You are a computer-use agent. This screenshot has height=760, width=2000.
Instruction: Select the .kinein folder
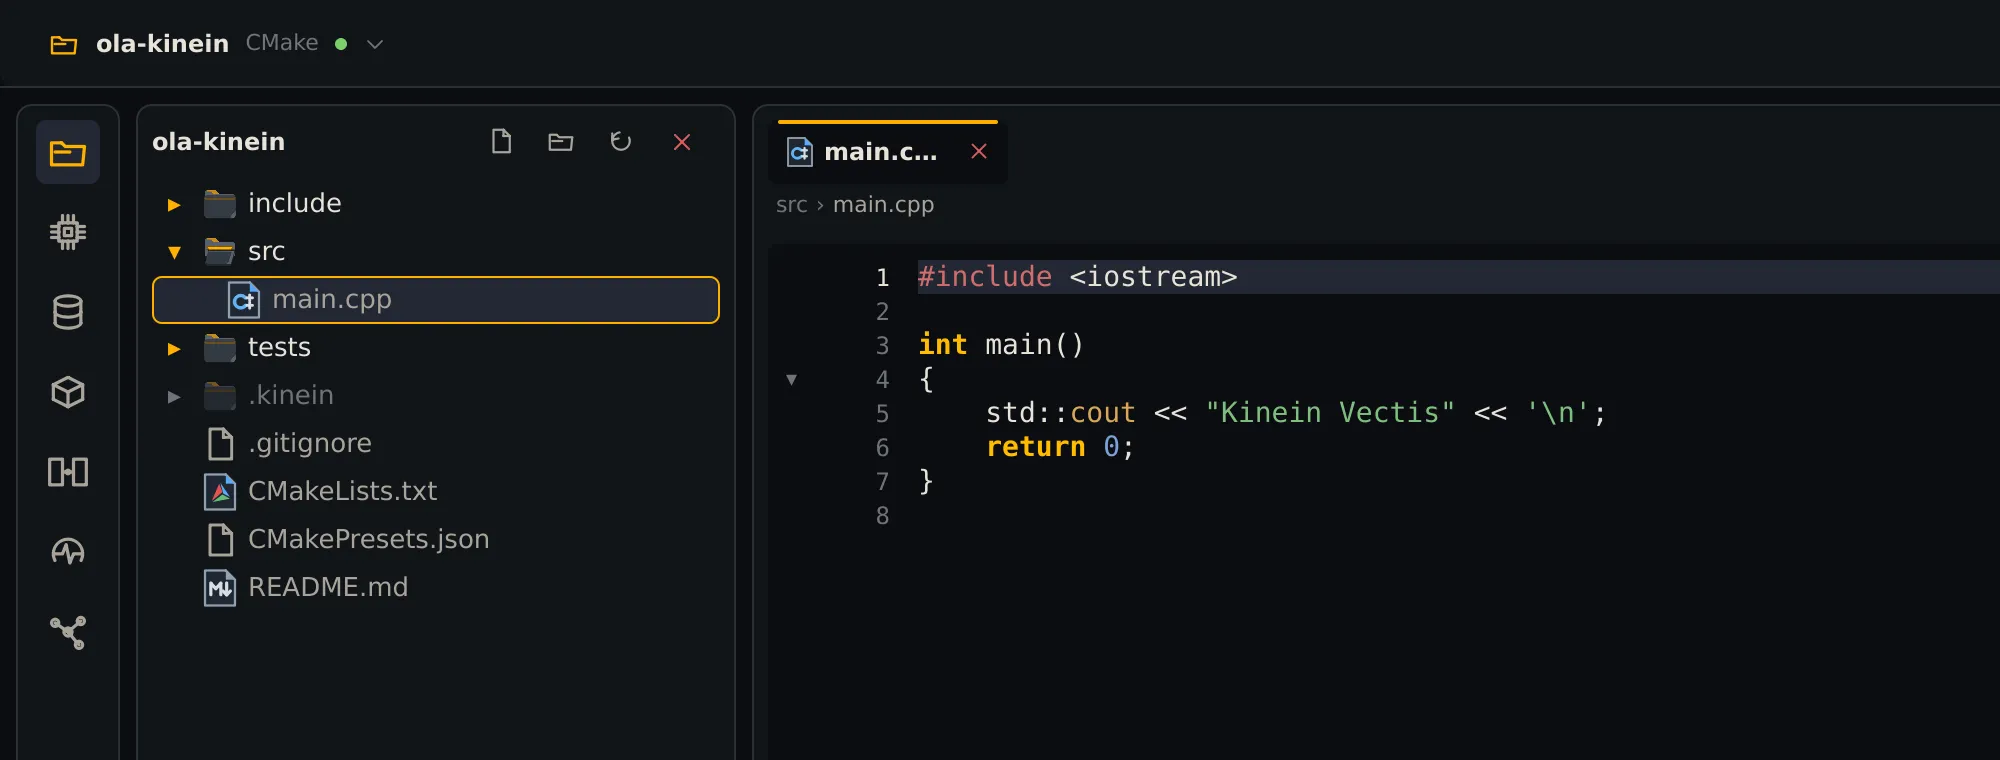tap(436, 395)
